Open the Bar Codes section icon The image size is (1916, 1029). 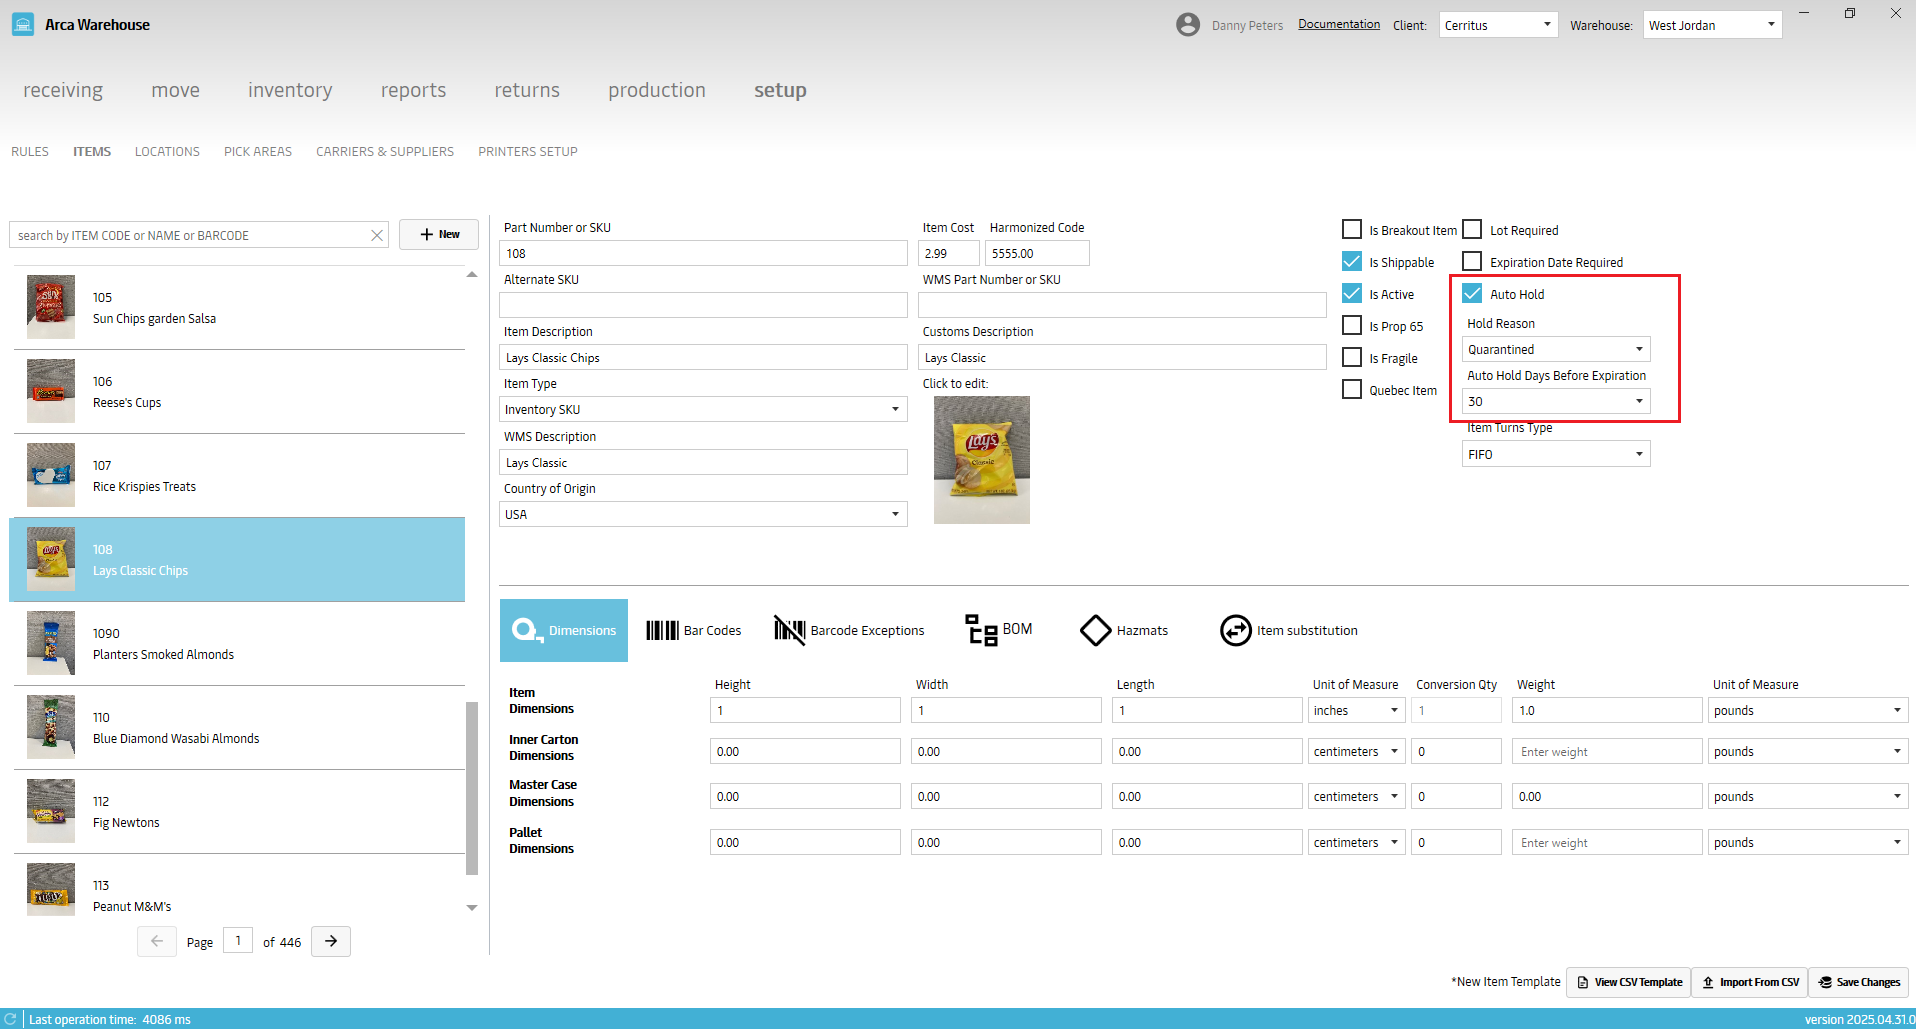point(662,630)
